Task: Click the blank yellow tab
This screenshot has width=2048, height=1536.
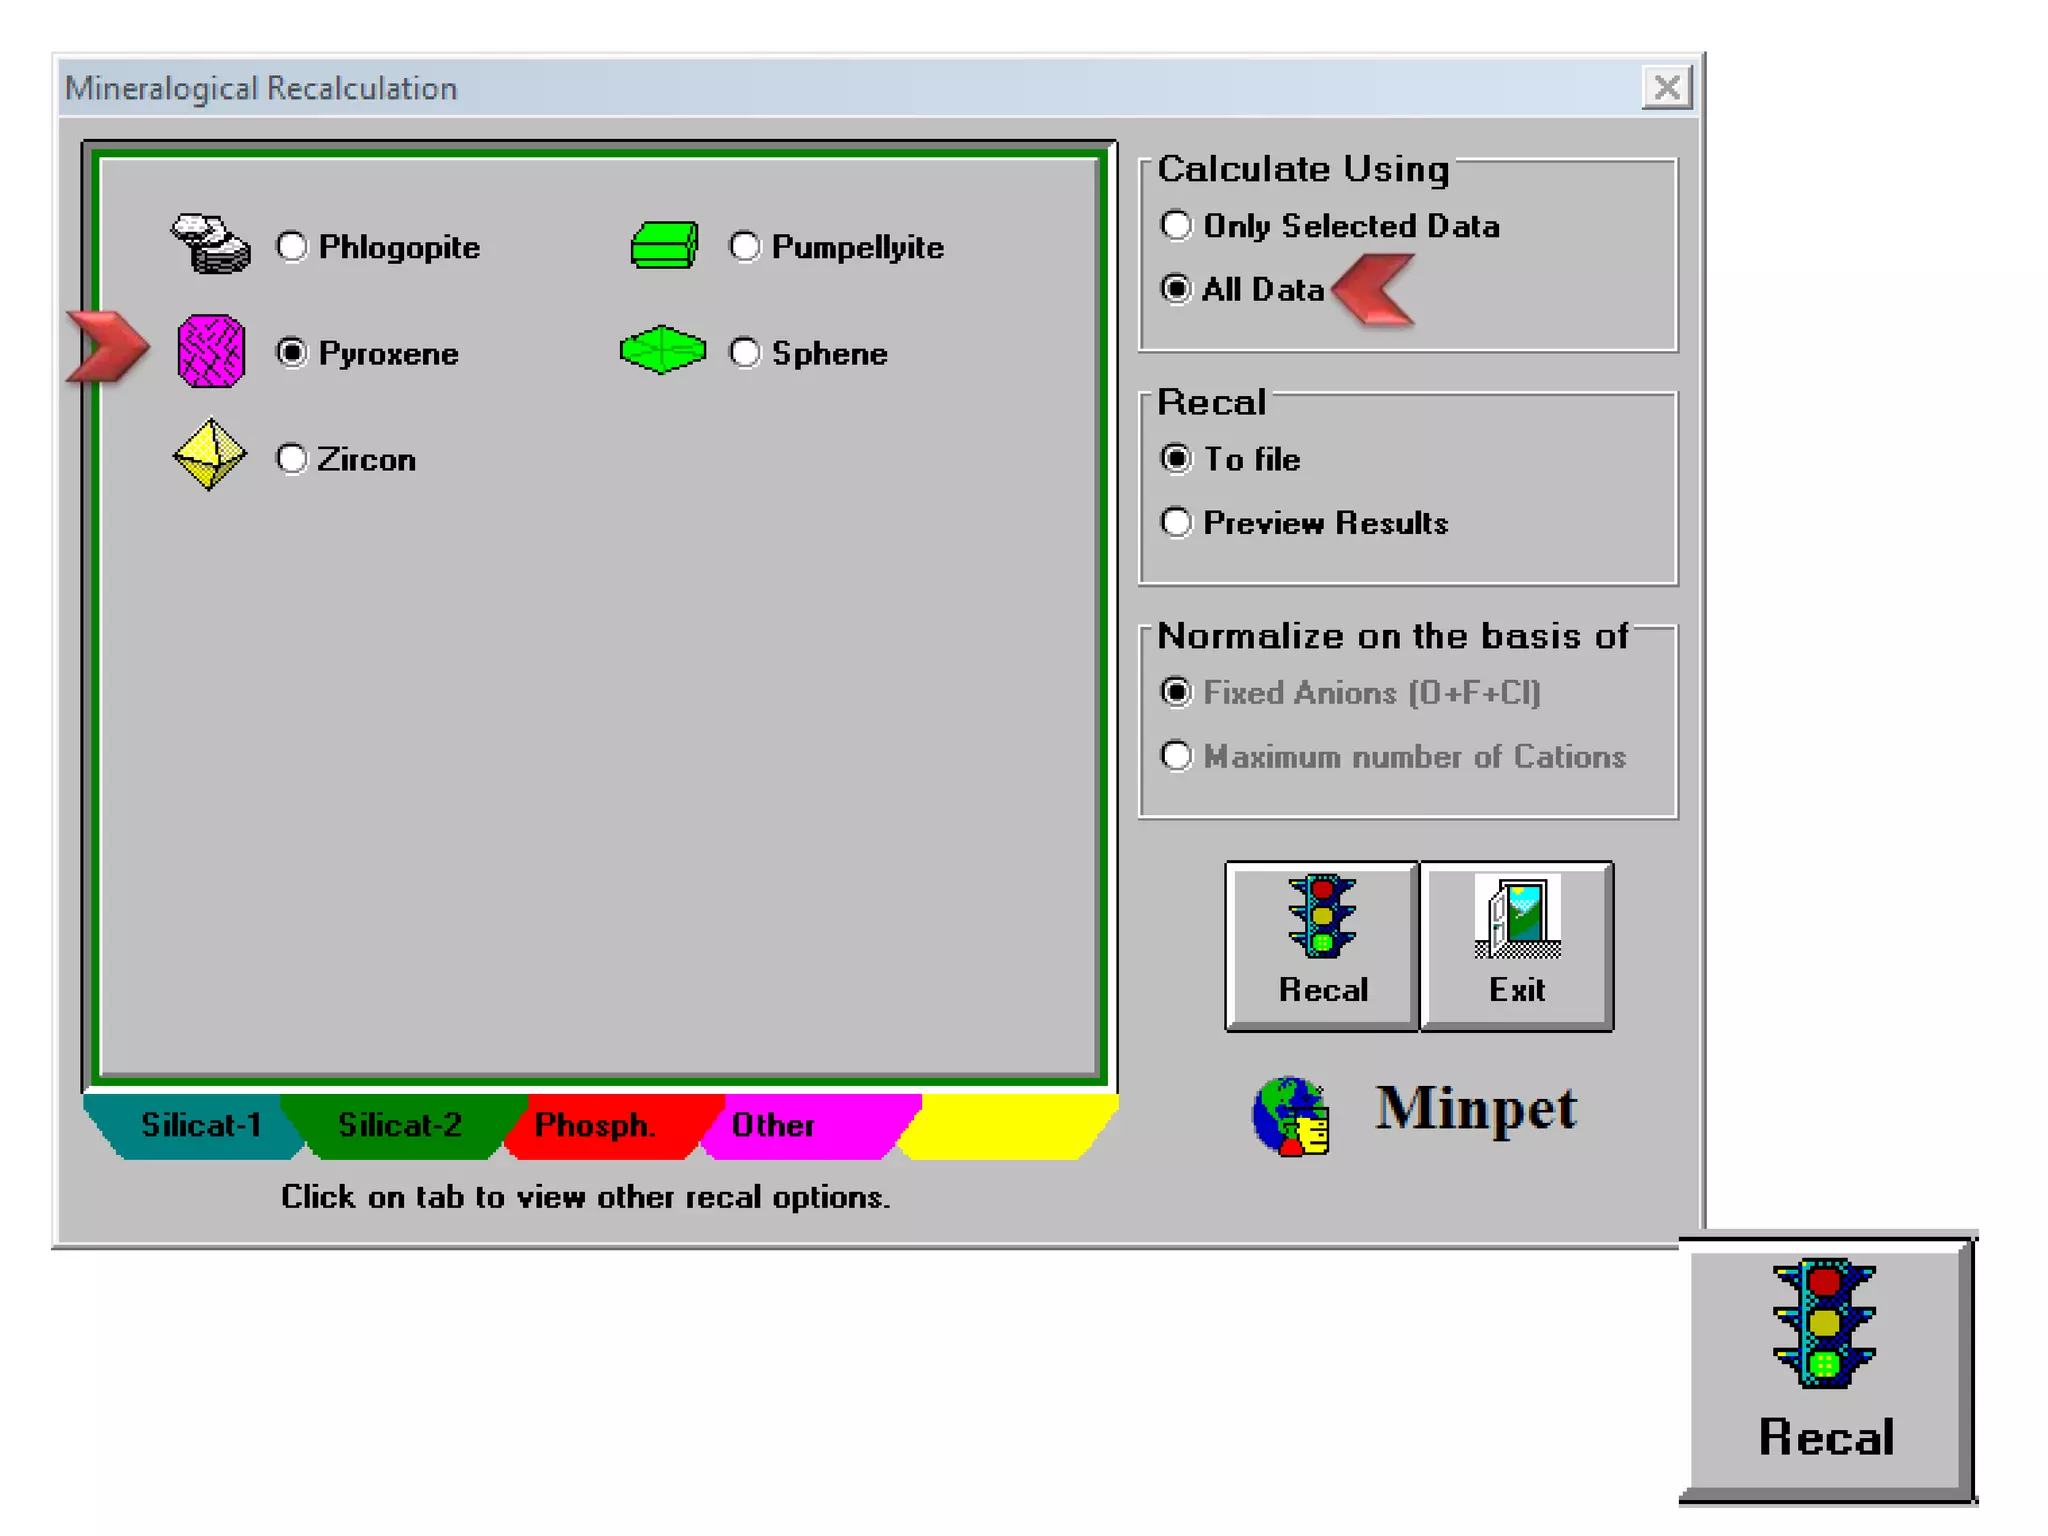Action: 1010,1126
